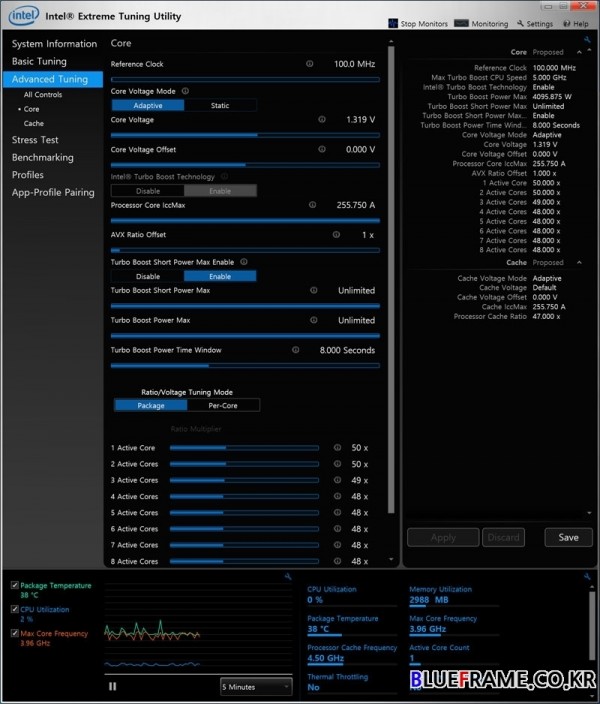Click the wrench icon above the monitor values panel

tap(587, 576)
